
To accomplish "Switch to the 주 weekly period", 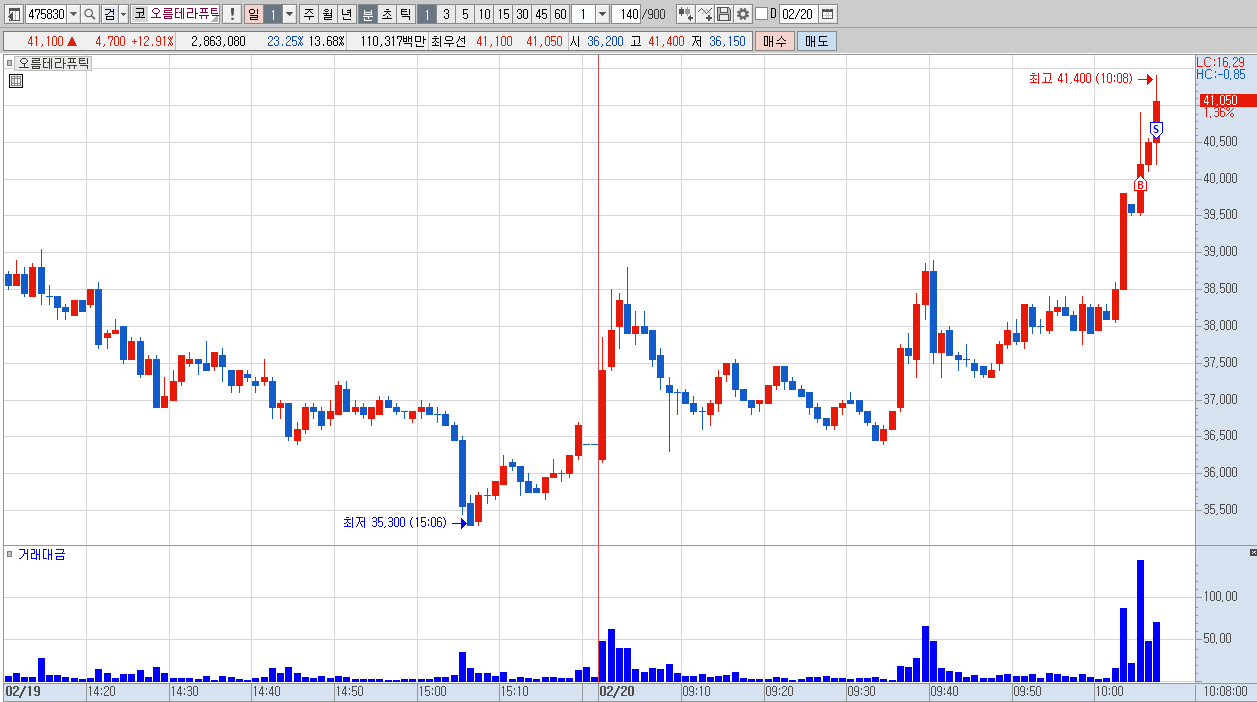I will [x=308, y=14].
